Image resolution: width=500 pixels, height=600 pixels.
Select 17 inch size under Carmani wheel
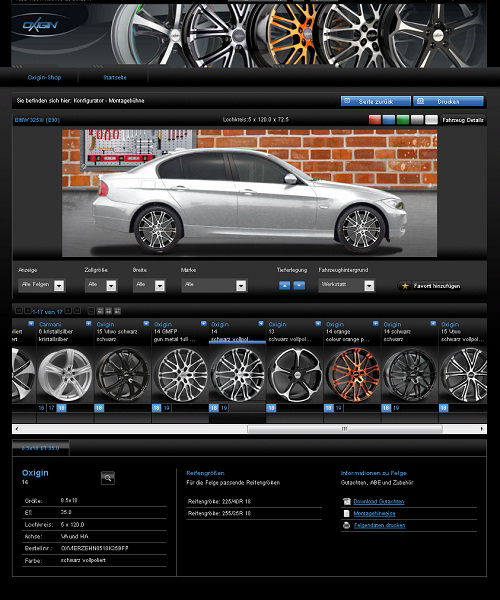(x=51, y=408)
